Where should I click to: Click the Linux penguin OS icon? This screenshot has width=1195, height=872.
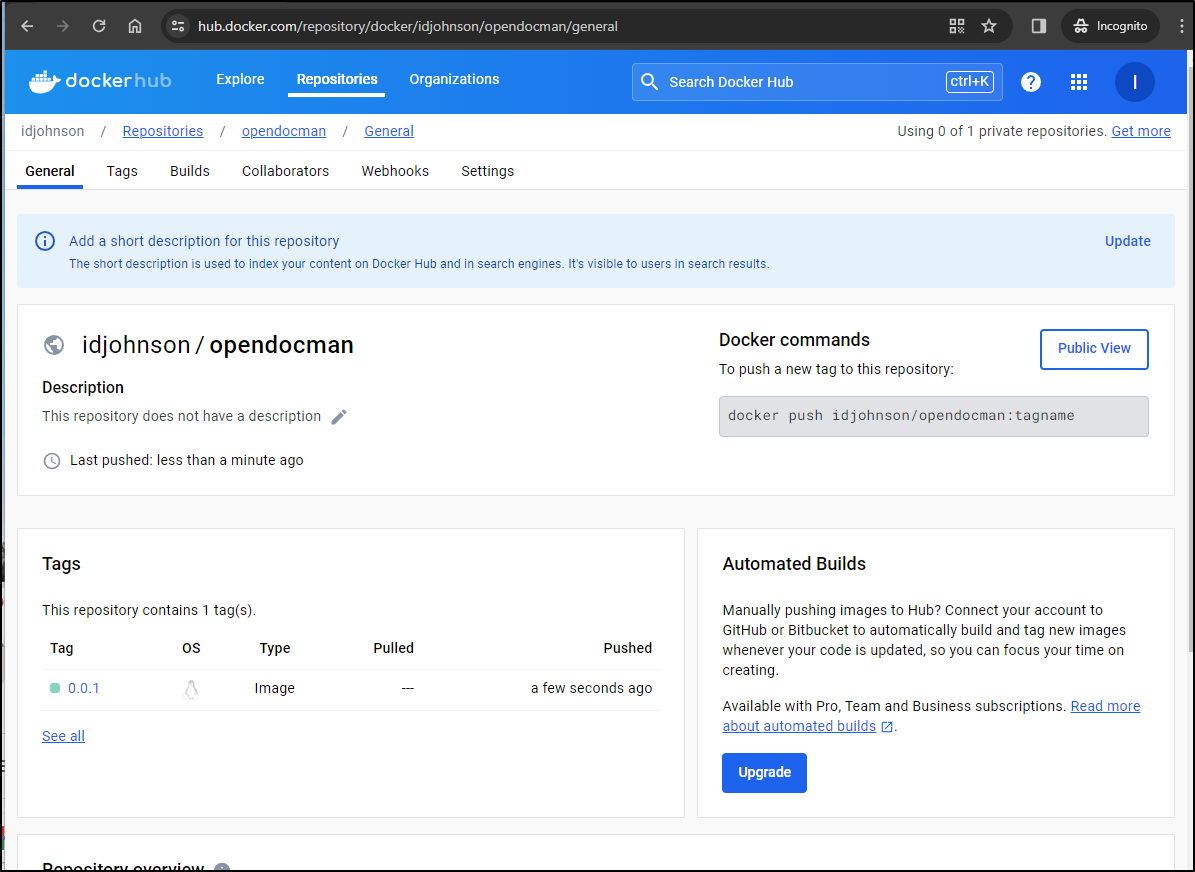coord(191,689)
